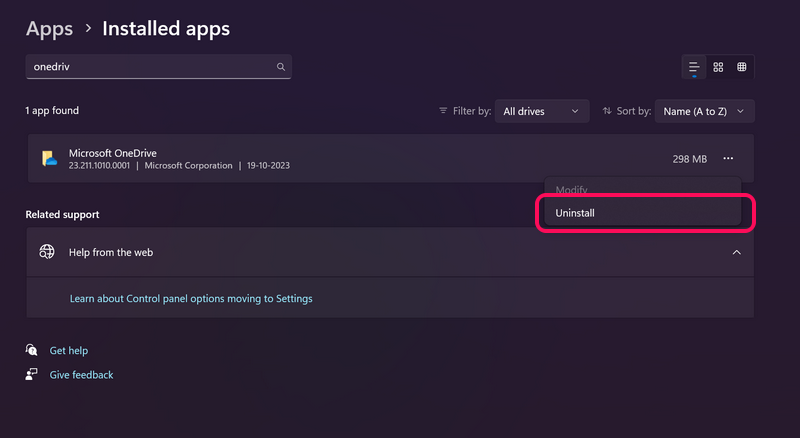Collapse the Help from the web section
Viewport: 800px width, 438px height.
pyautogui.click(x=737, y=252)
